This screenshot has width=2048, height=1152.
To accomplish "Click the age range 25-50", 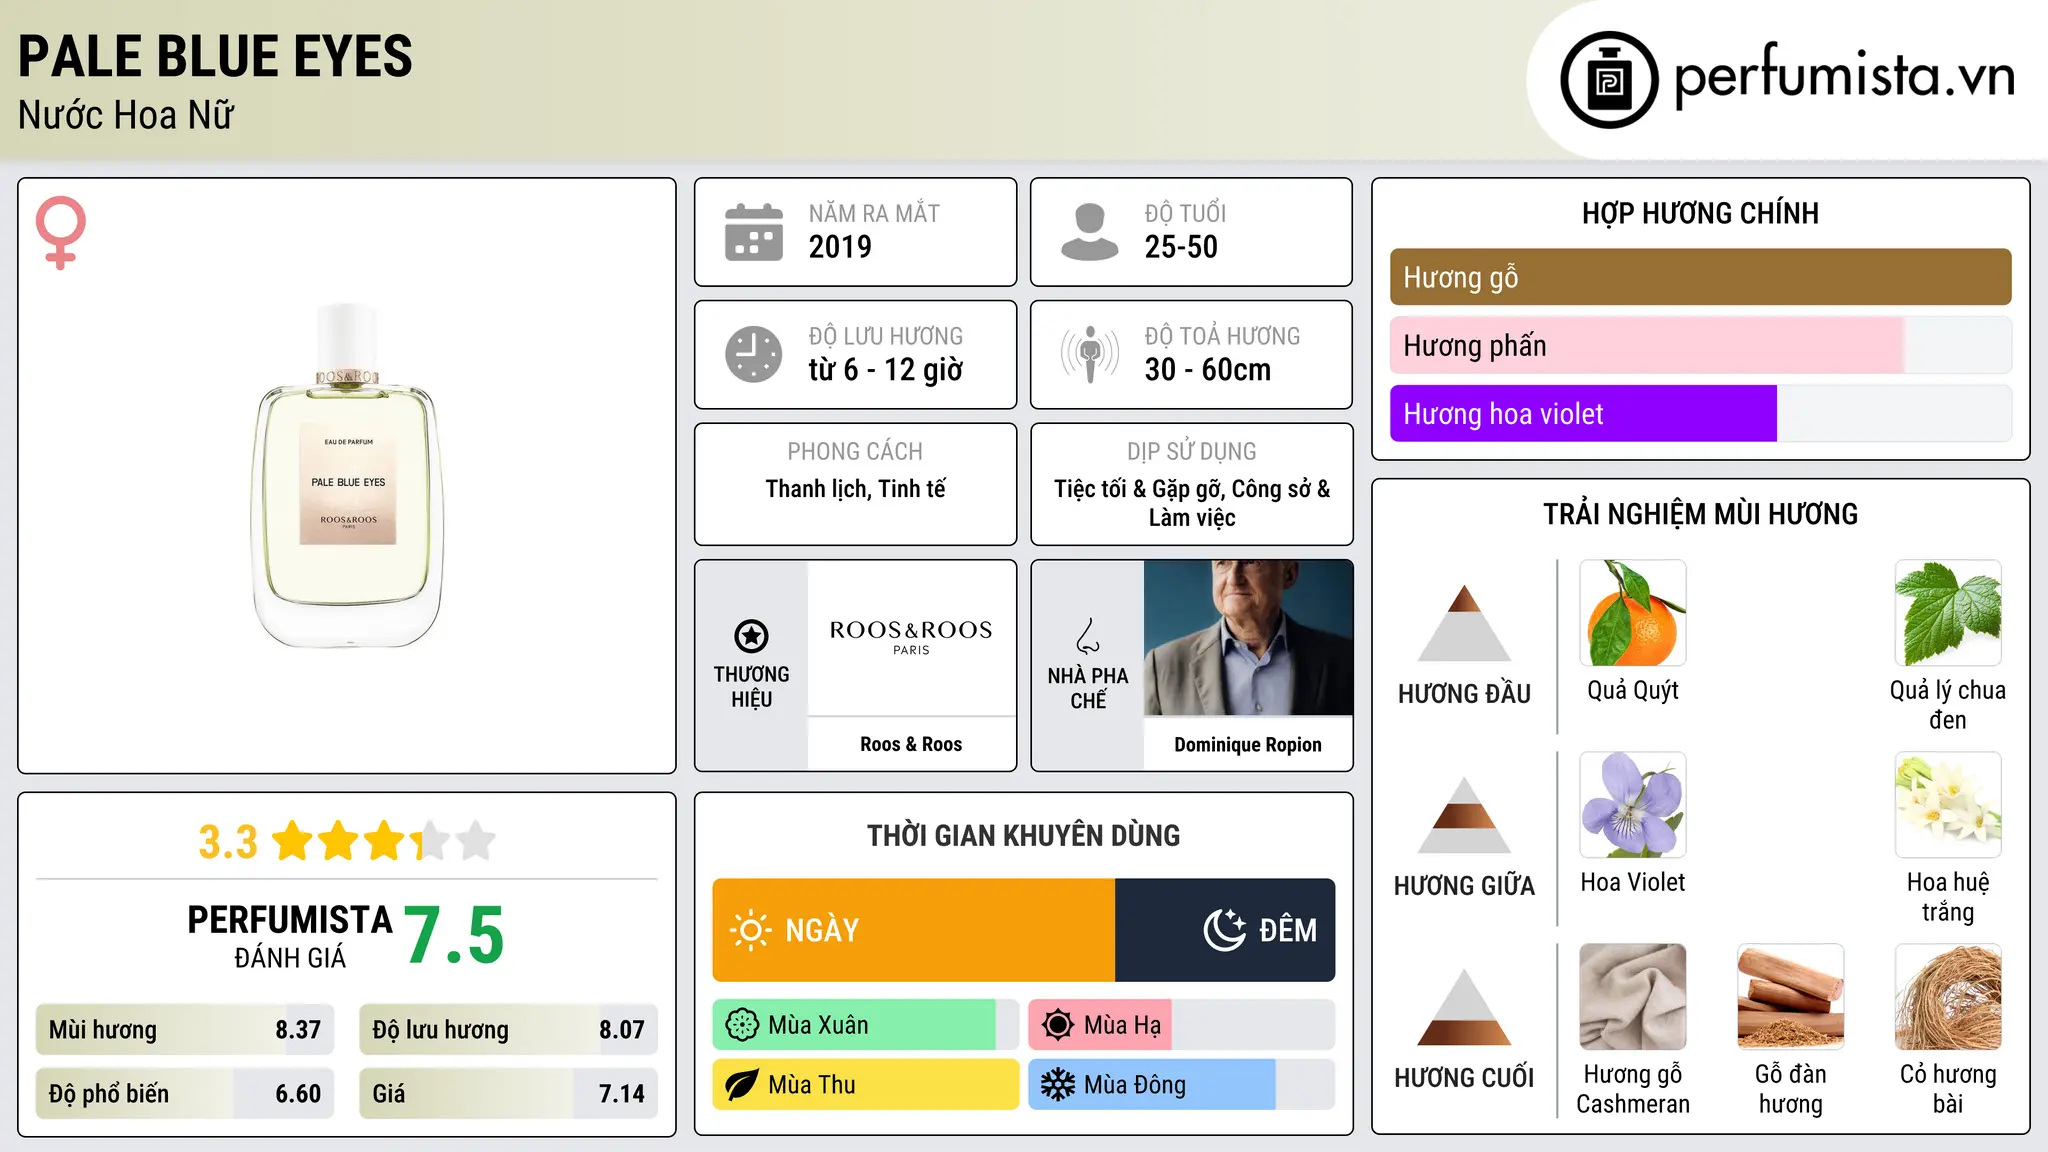I will (x=1181, y=247).
